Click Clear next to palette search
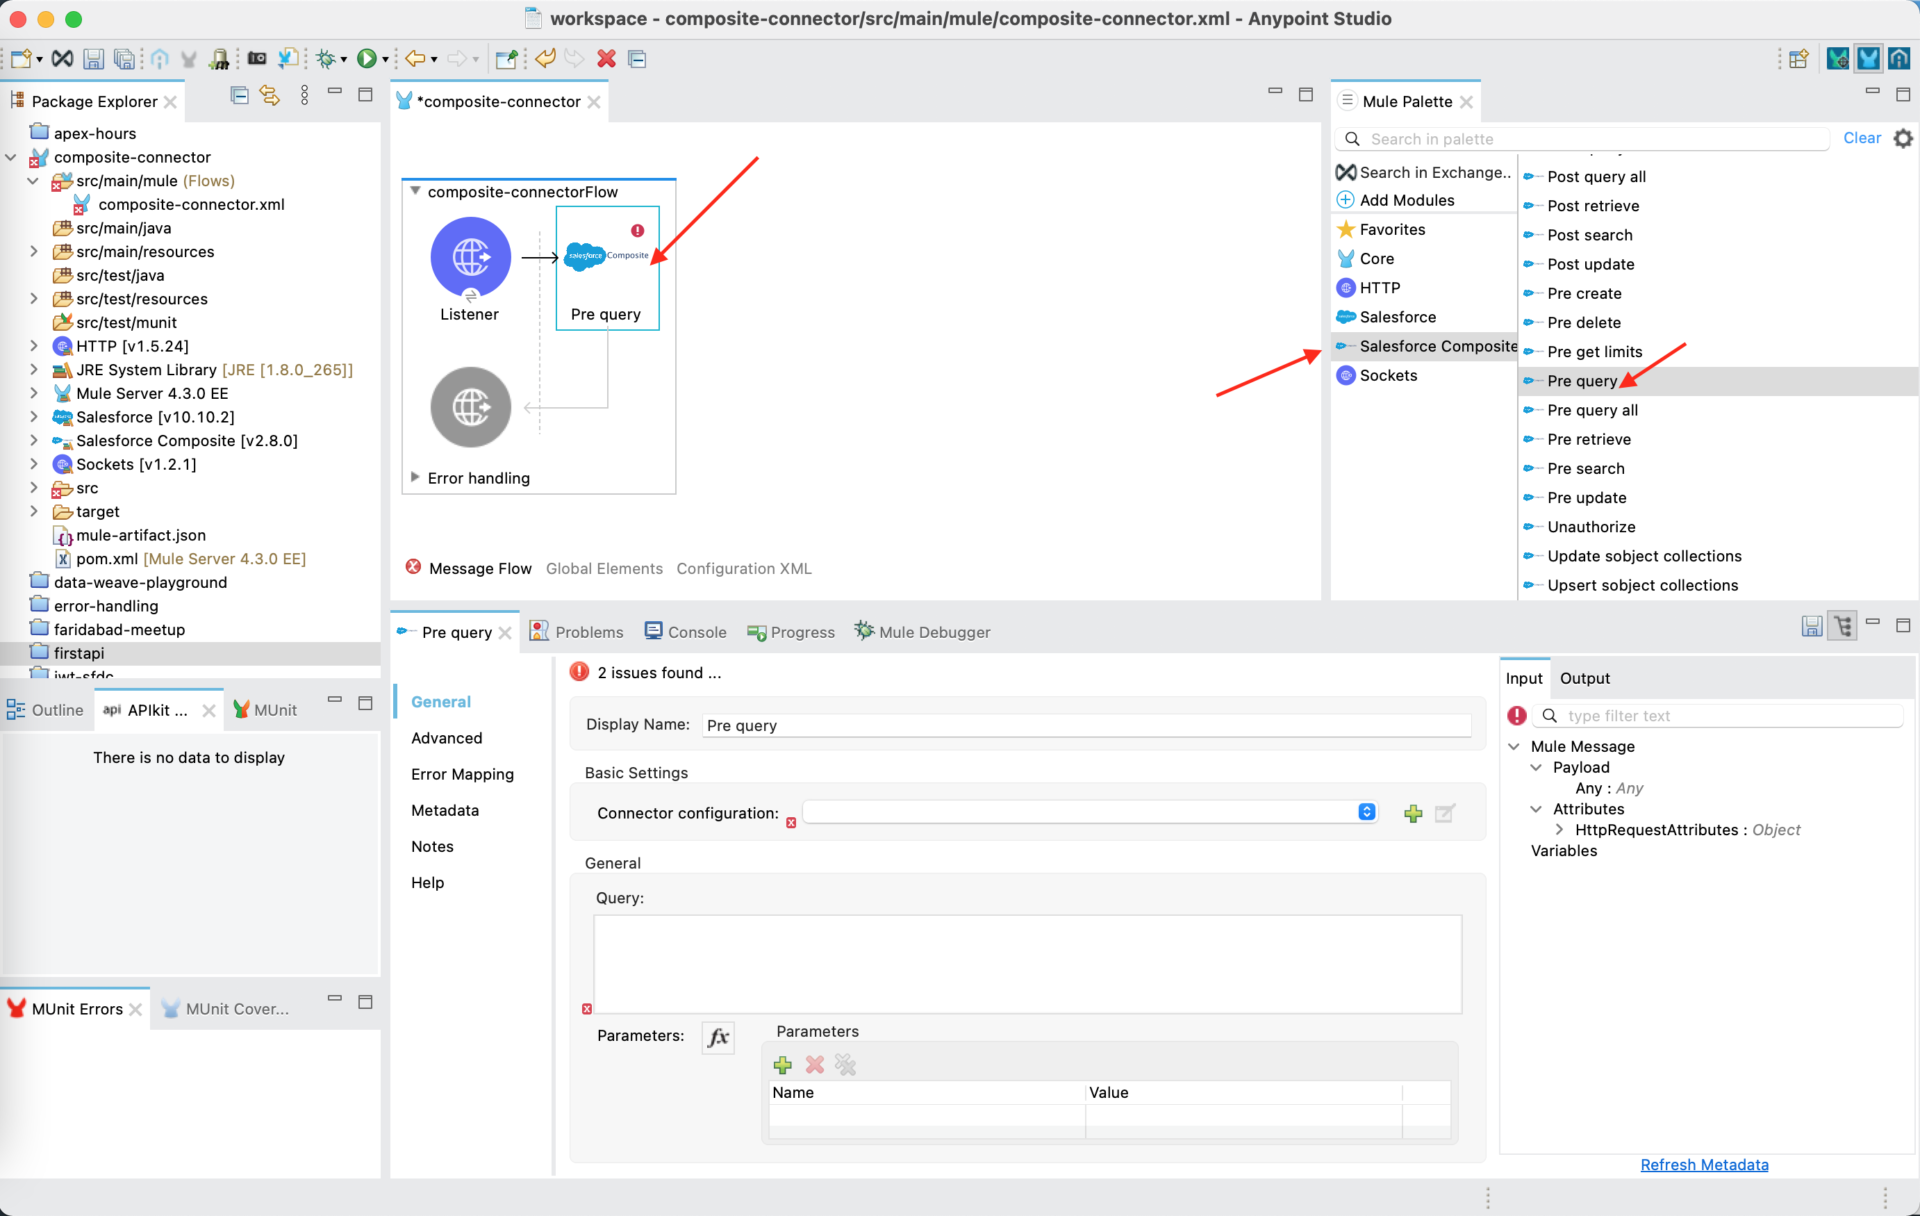The width and height of the screenshot is (1920, 1216). (x=1861, y=138)
